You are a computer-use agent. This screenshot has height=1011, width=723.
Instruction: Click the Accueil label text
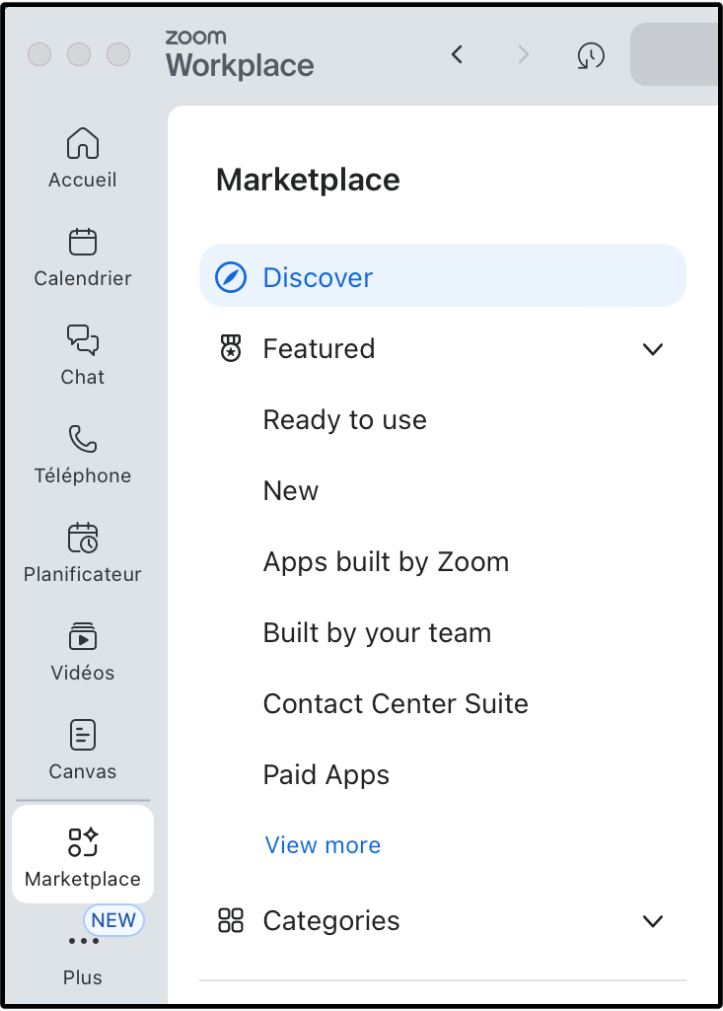(x=83, y=180)
